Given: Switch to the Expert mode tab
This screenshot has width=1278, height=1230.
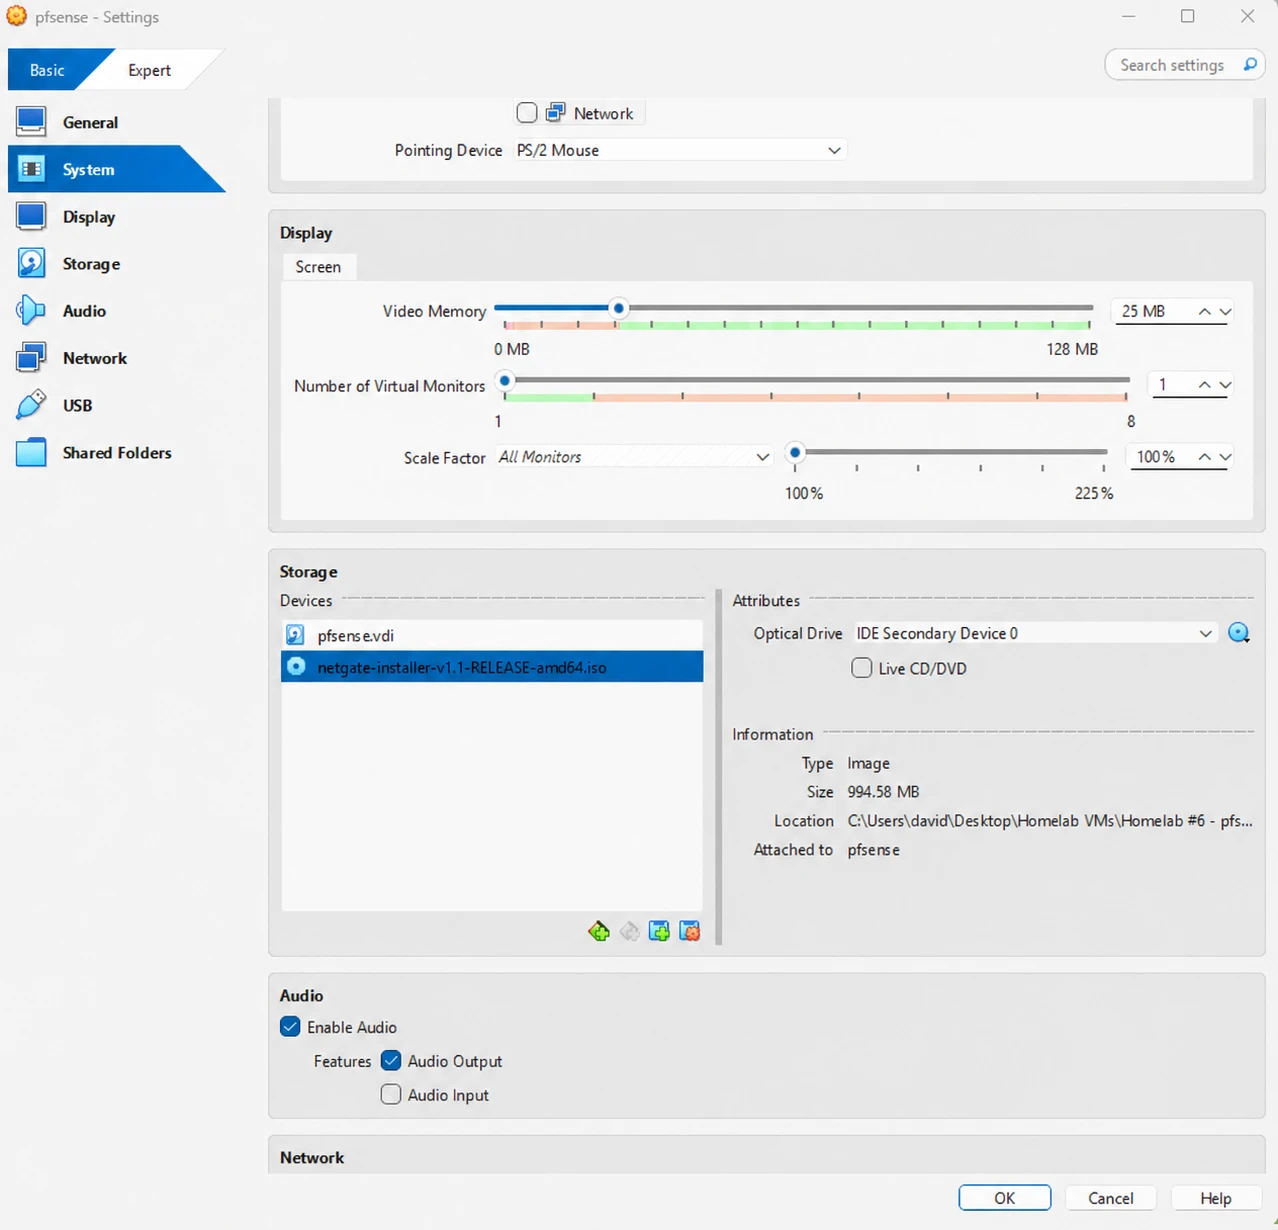Looking at the screenshot, I should pos(149,70).
